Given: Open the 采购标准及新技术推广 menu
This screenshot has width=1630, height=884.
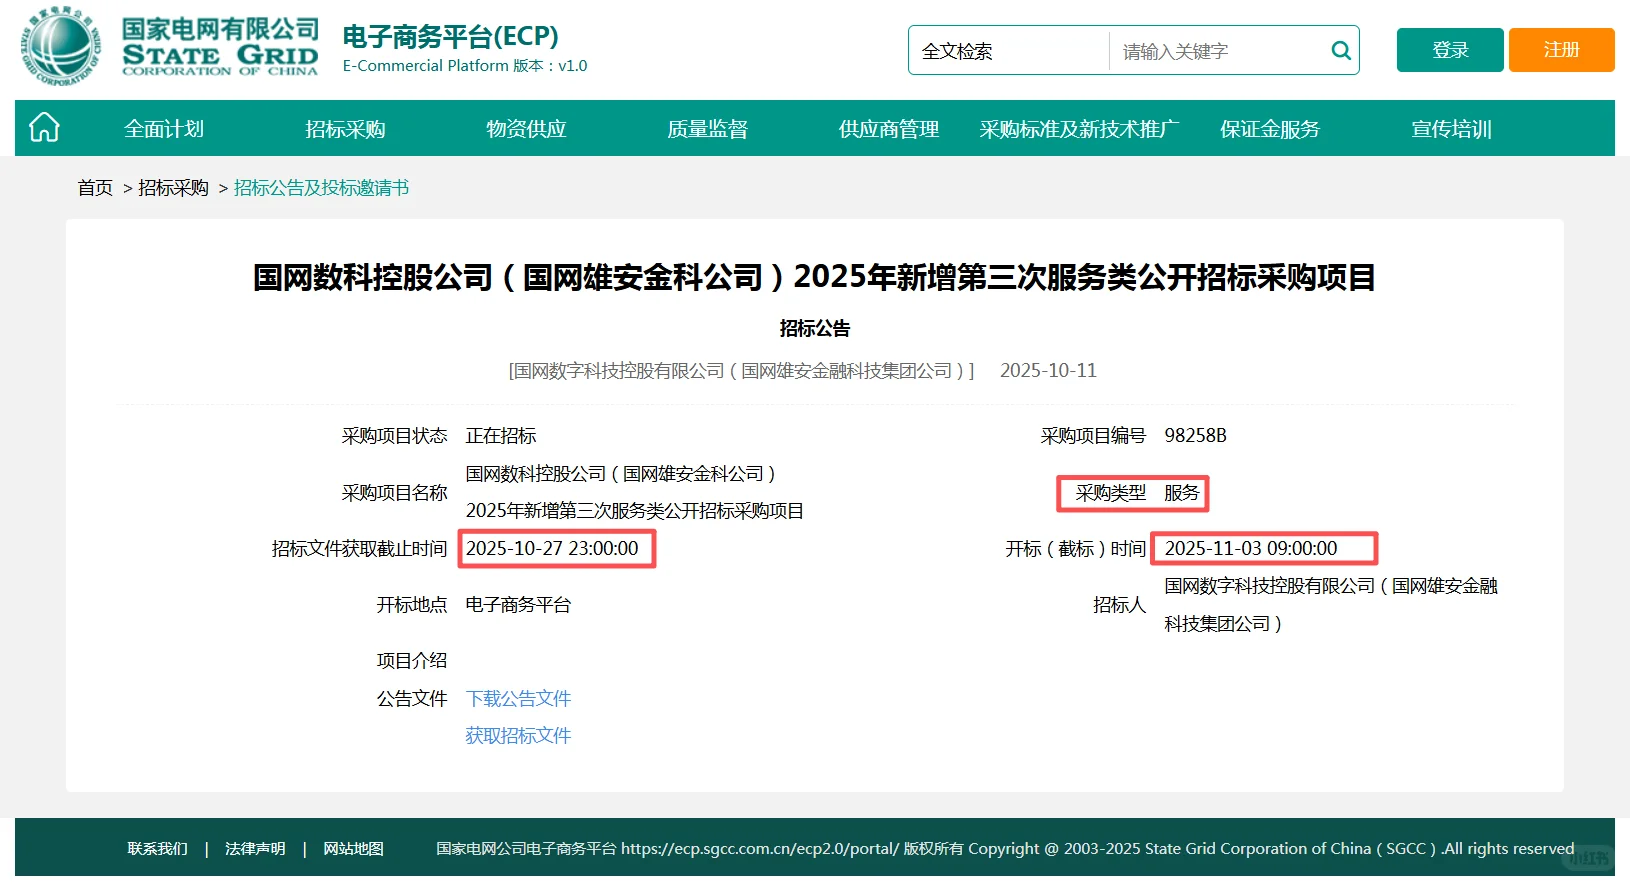Looking at the screenshot, I should click(1079, 129).
